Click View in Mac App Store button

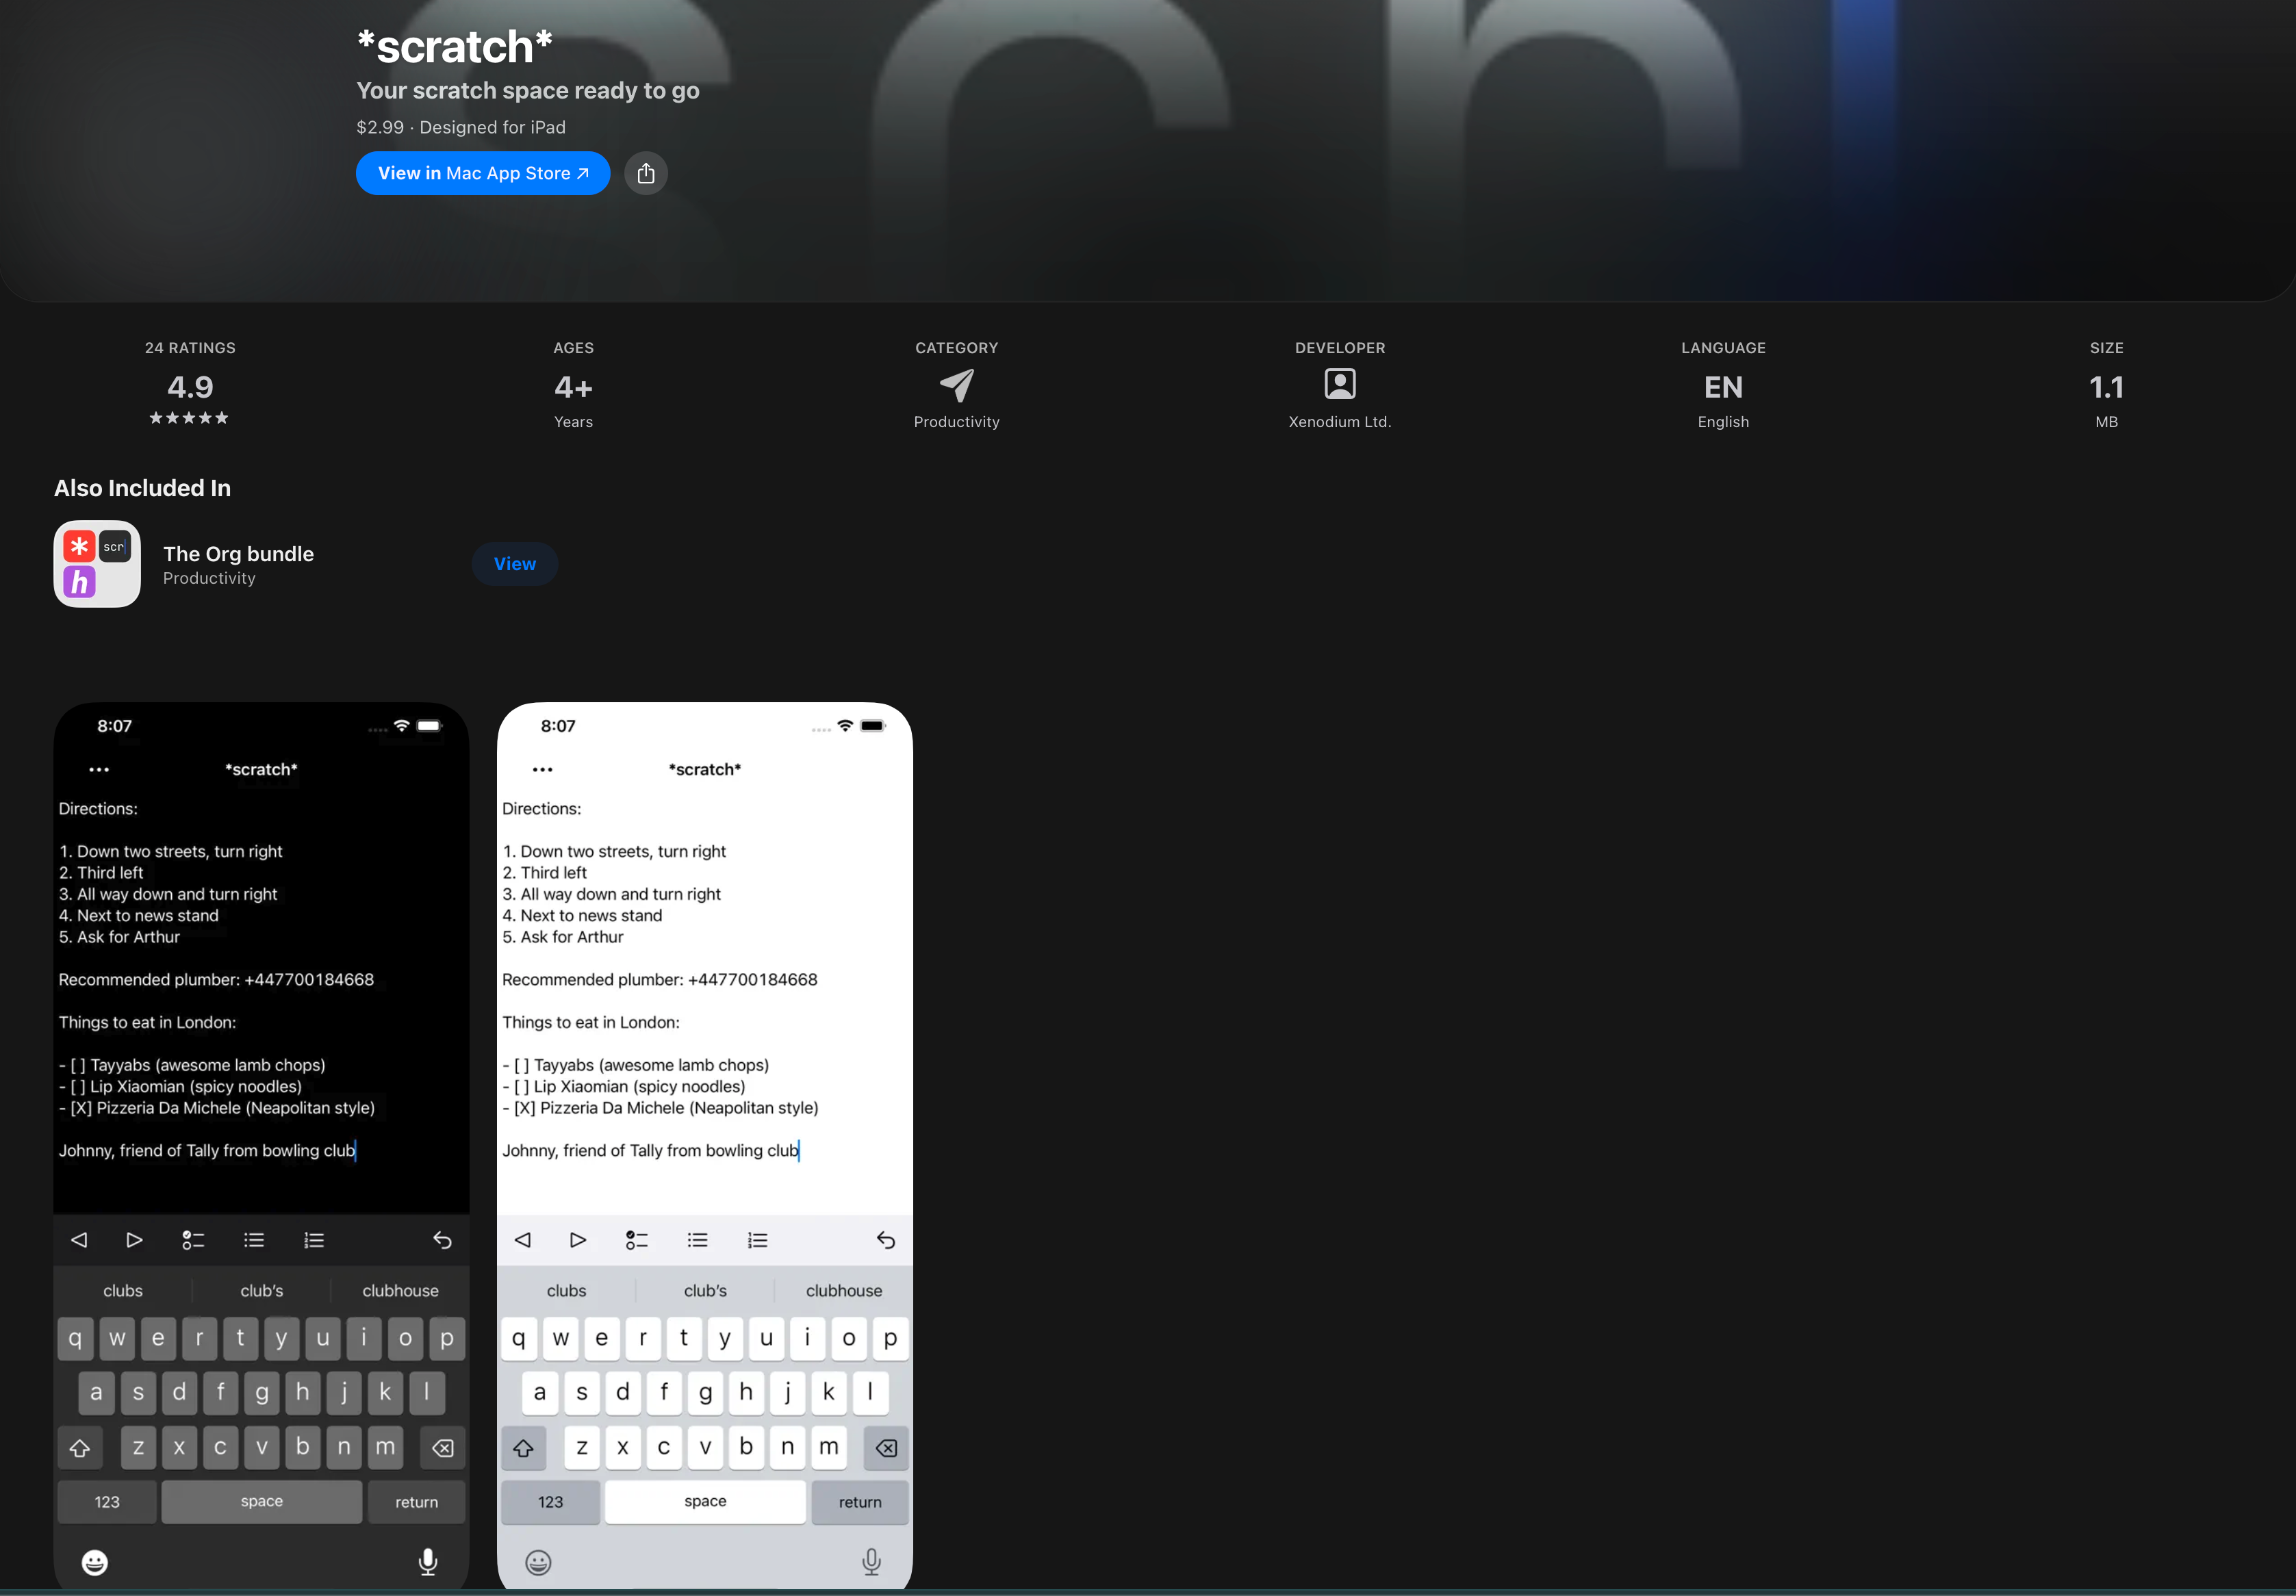(483, 173)
